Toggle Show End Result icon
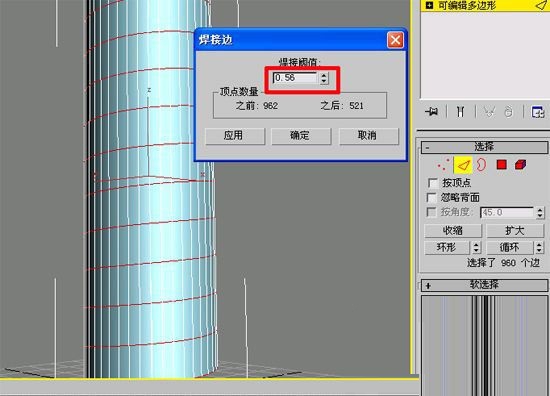 click(x=461, y=112)
